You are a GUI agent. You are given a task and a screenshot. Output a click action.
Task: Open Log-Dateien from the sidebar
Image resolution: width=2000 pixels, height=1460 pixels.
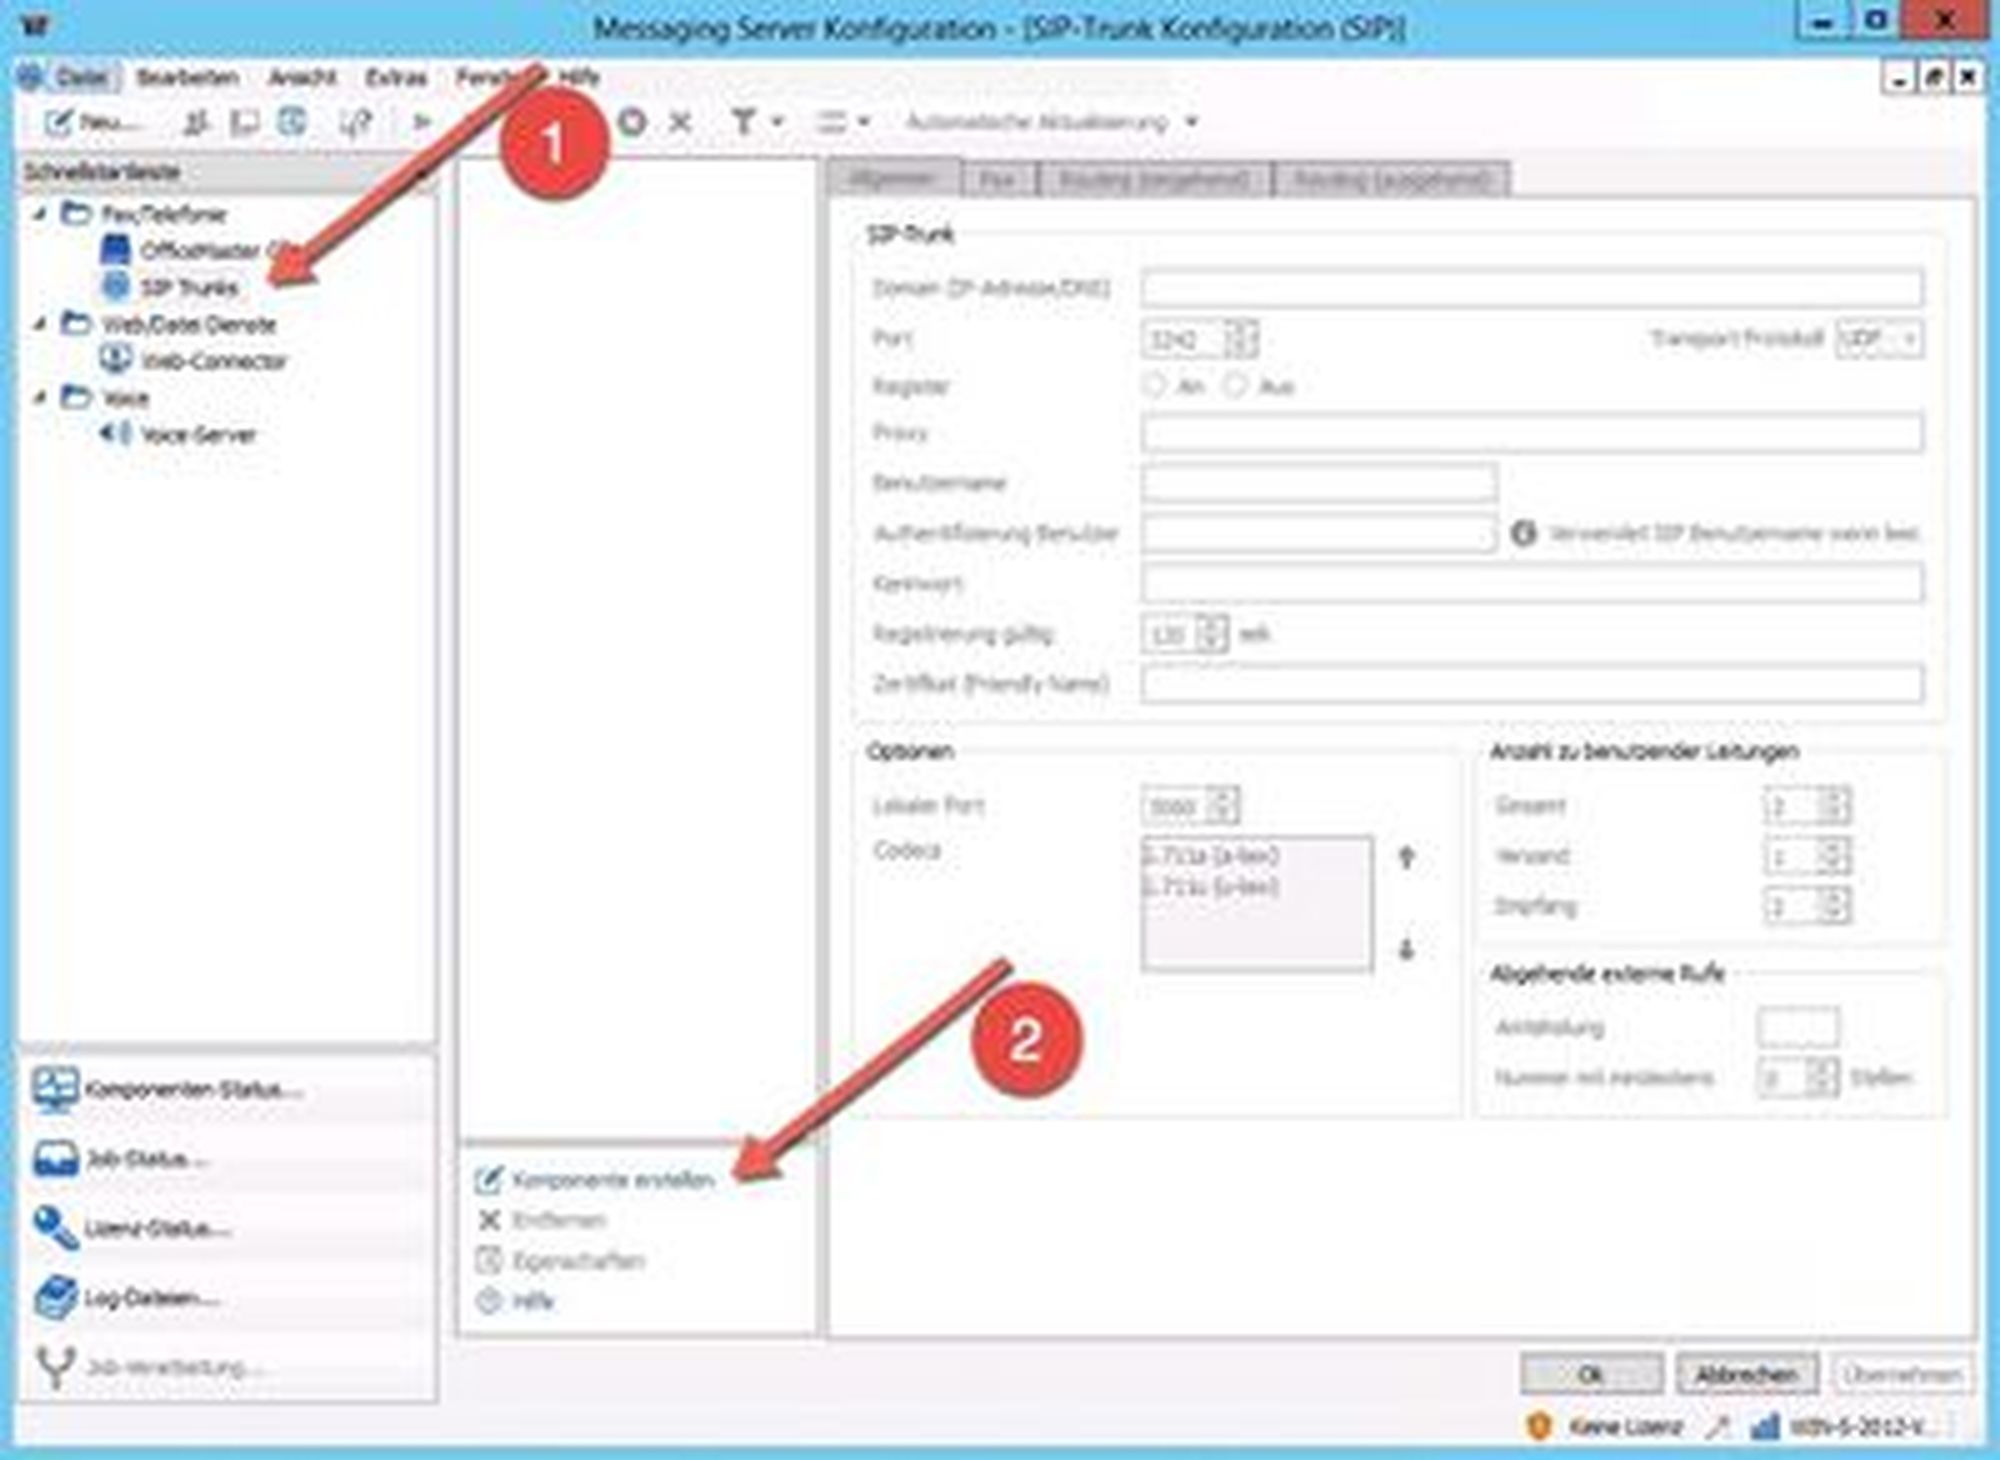[x=150, y=1298]
